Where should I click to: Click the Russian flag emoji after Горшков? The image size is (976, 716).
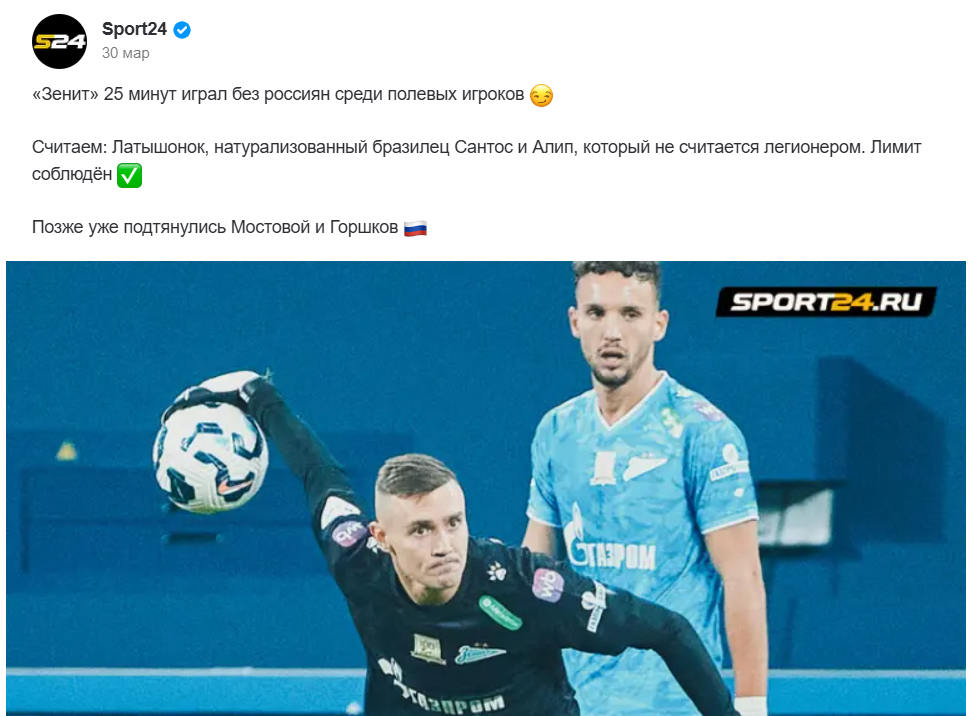[x=415, y=228]
